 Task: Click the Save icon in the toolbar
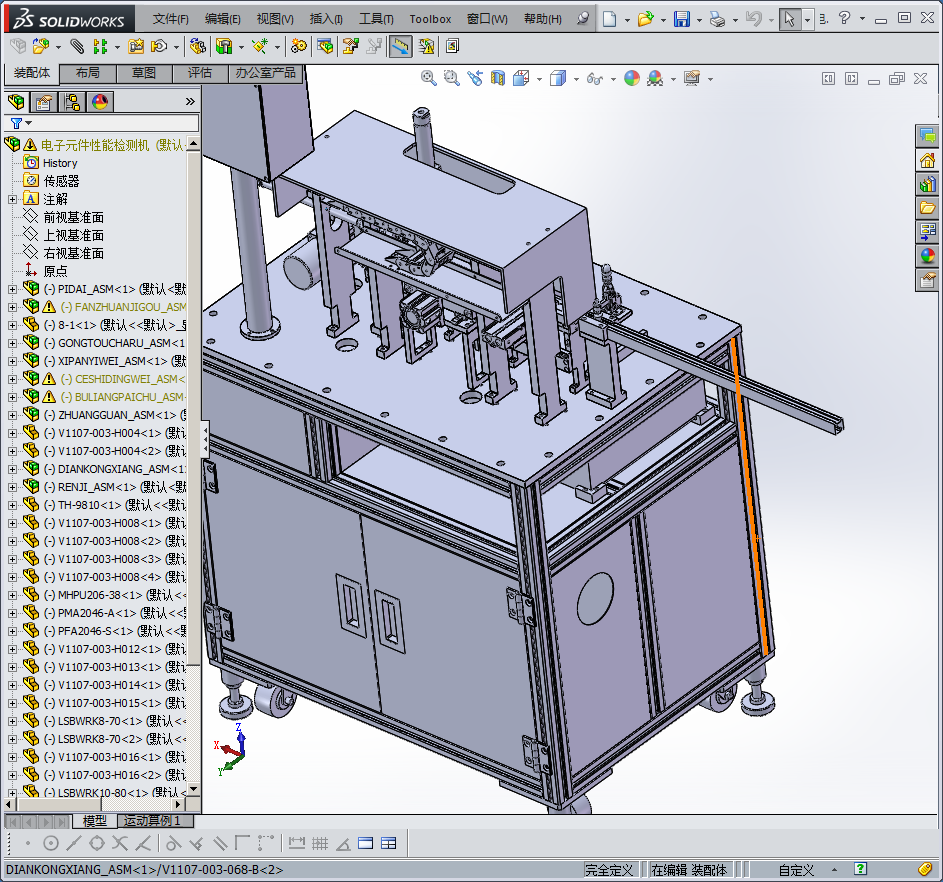tap(681, 19)
